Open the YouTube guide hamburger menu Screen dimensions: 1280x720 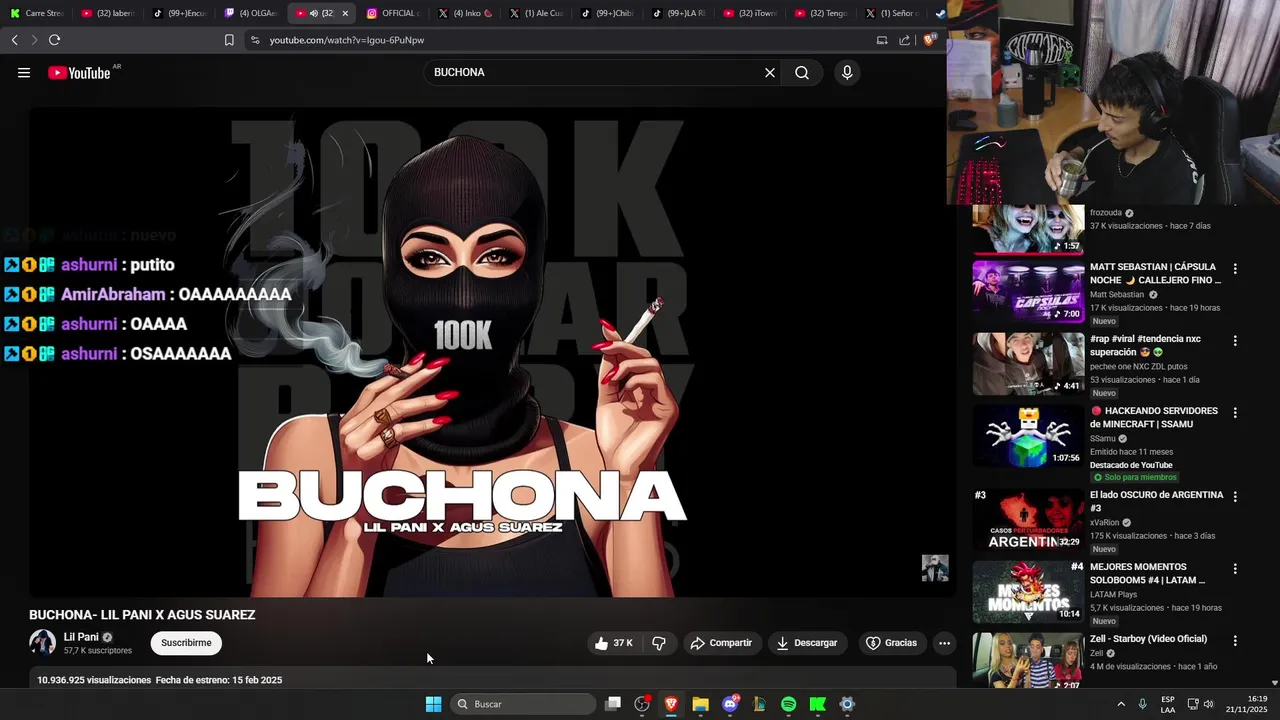(x=24, y=73)
